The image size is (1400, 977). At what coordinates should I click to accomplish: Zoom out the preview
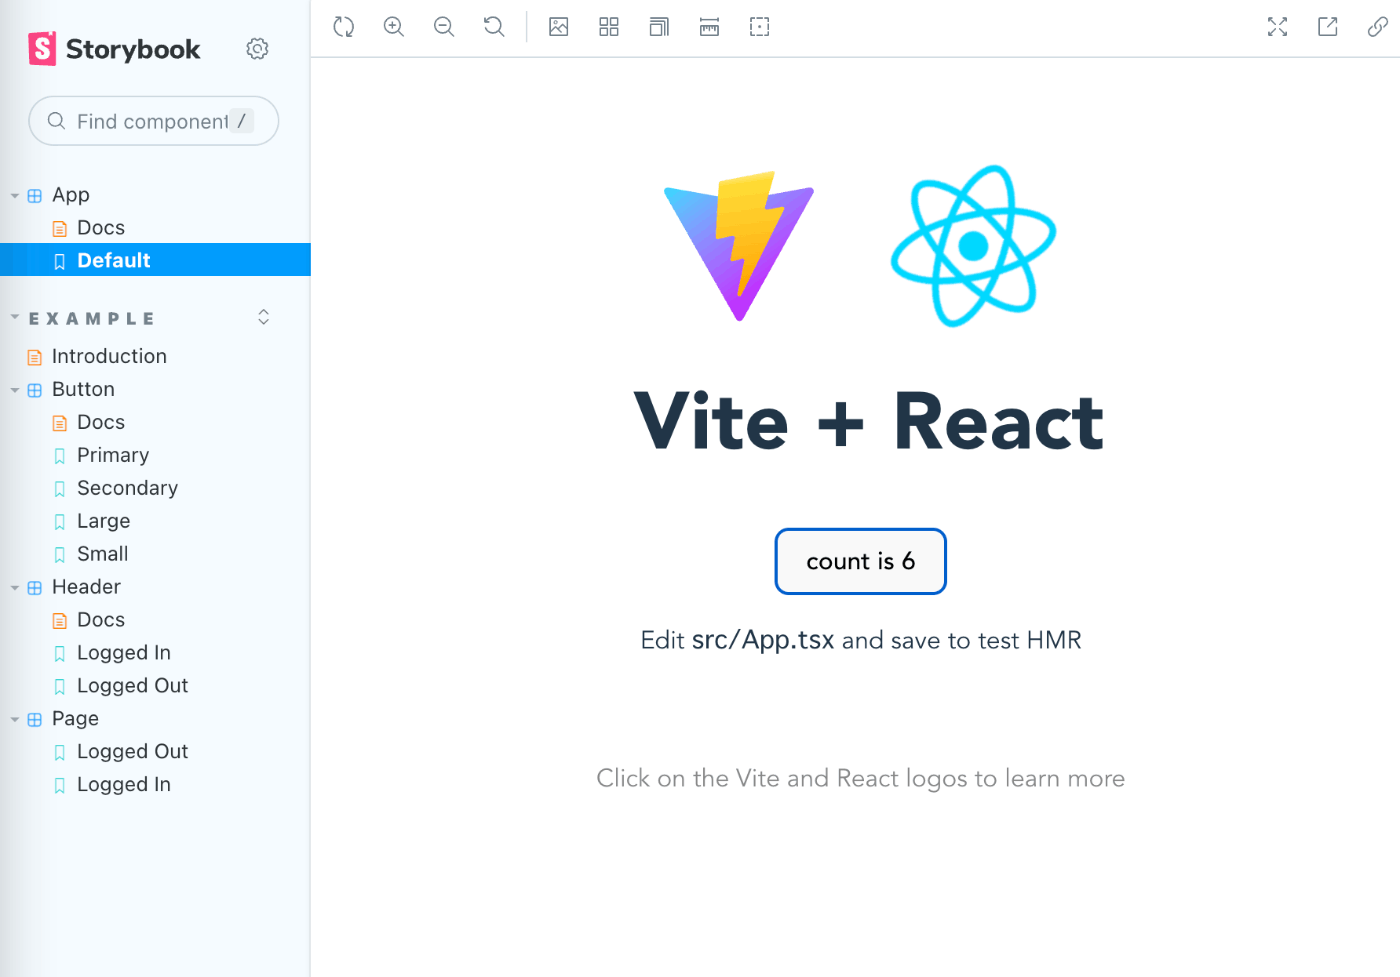coord(444,27)
